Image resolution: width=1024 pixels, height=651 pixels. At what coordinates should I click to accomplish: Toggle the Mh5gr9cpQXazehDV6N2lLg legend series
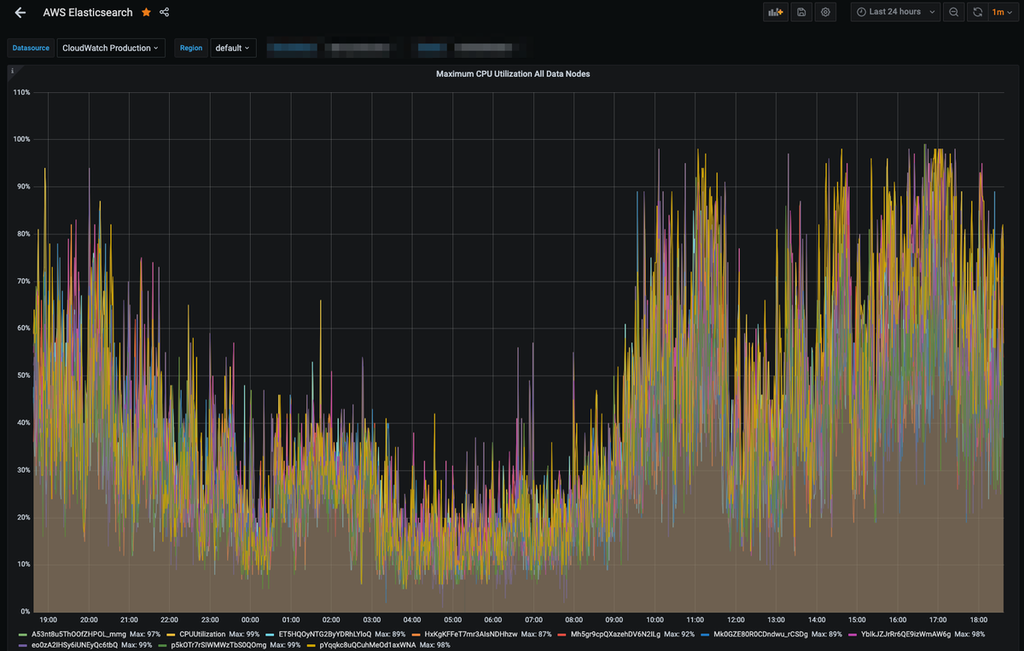615,634
